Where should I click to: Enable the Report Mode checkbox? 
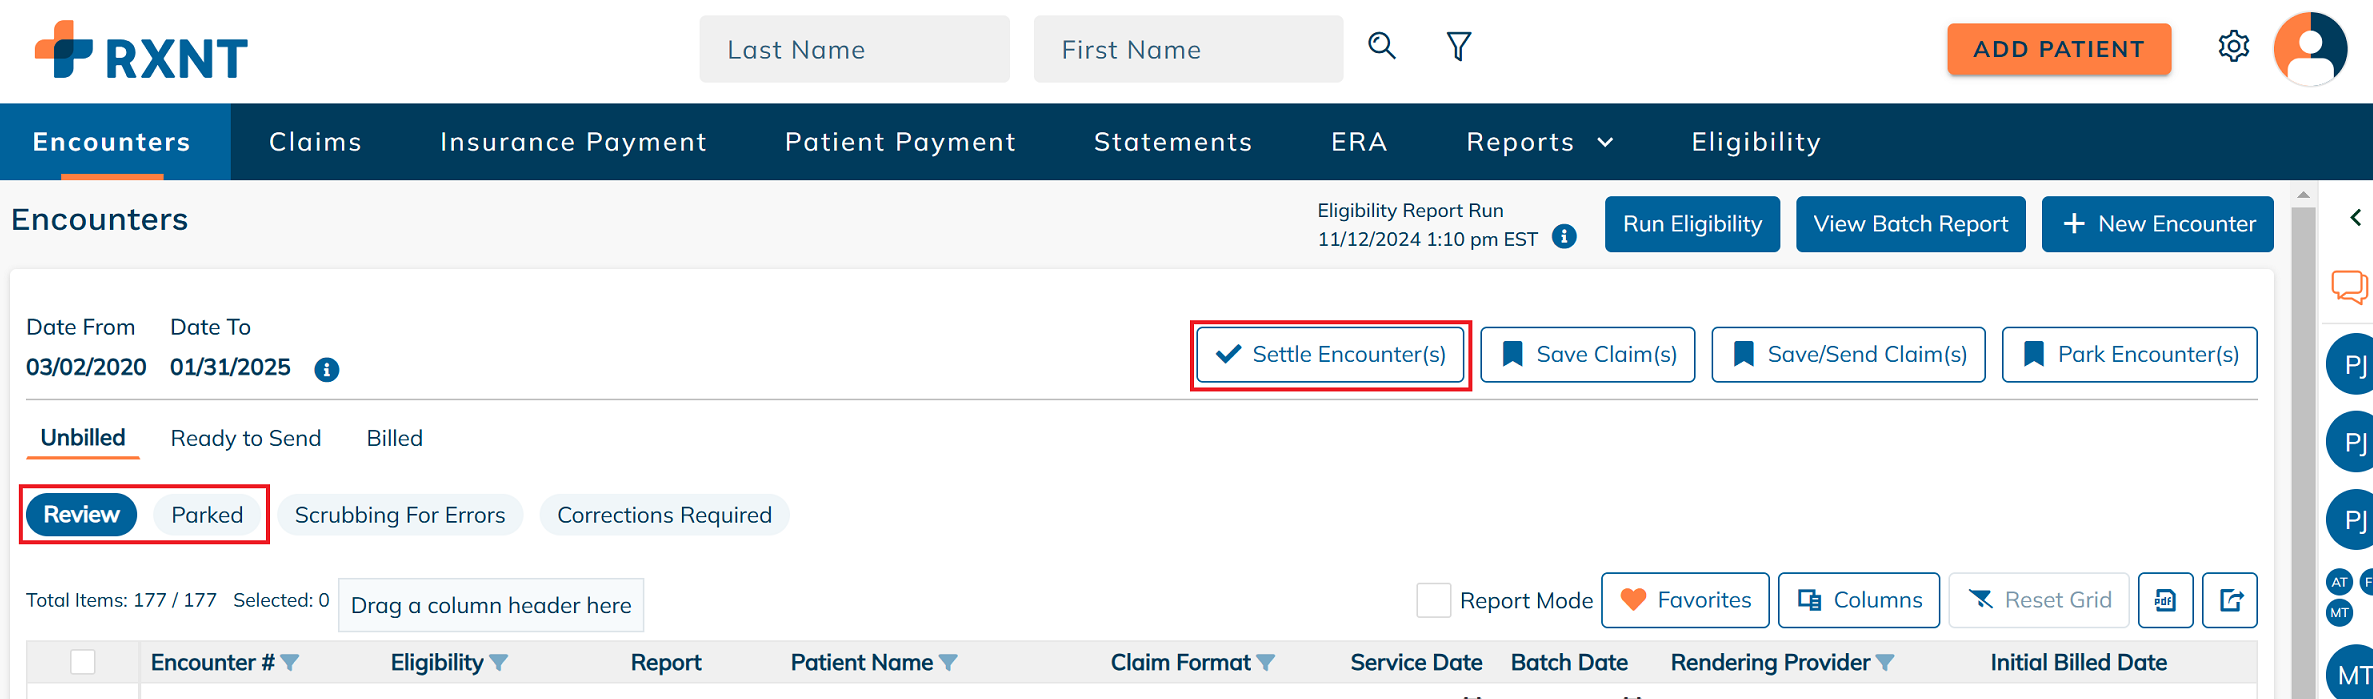(1433, 600)
